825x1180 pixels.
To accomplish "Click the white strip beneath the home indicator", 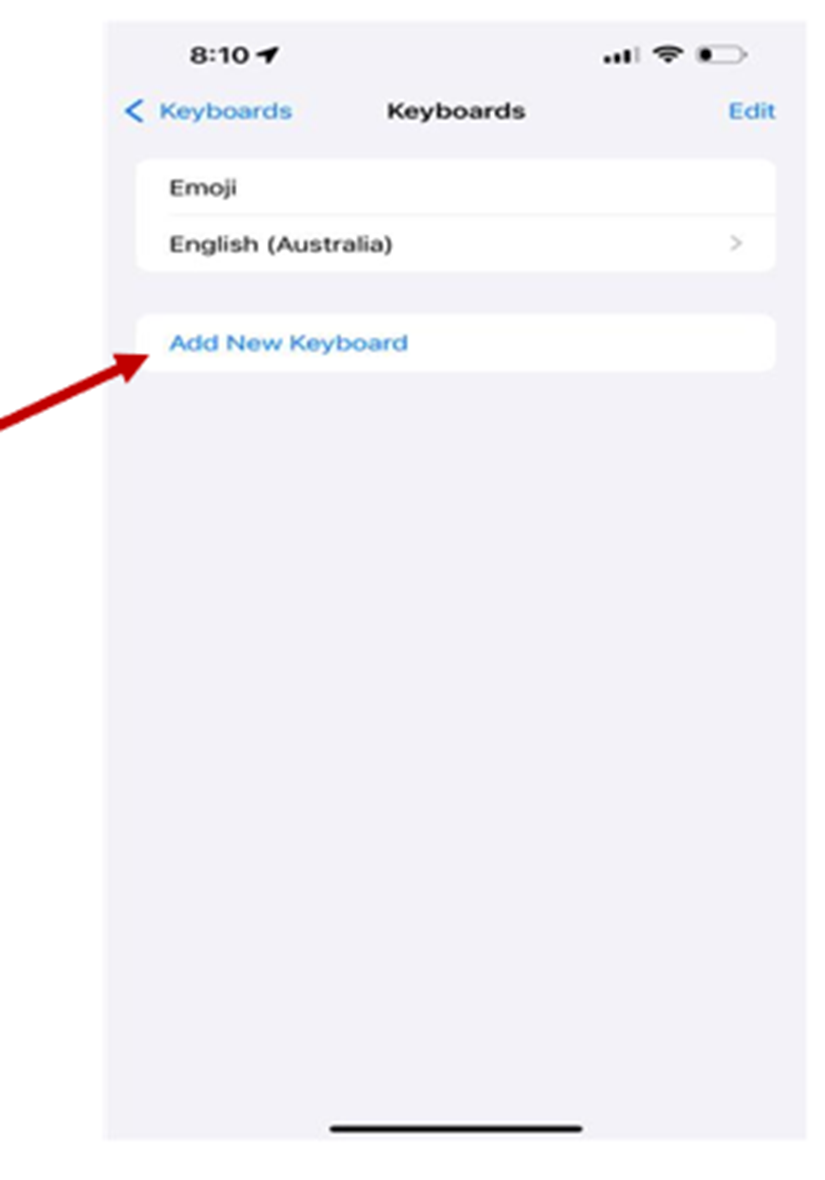I will [x=456, y=1160].
